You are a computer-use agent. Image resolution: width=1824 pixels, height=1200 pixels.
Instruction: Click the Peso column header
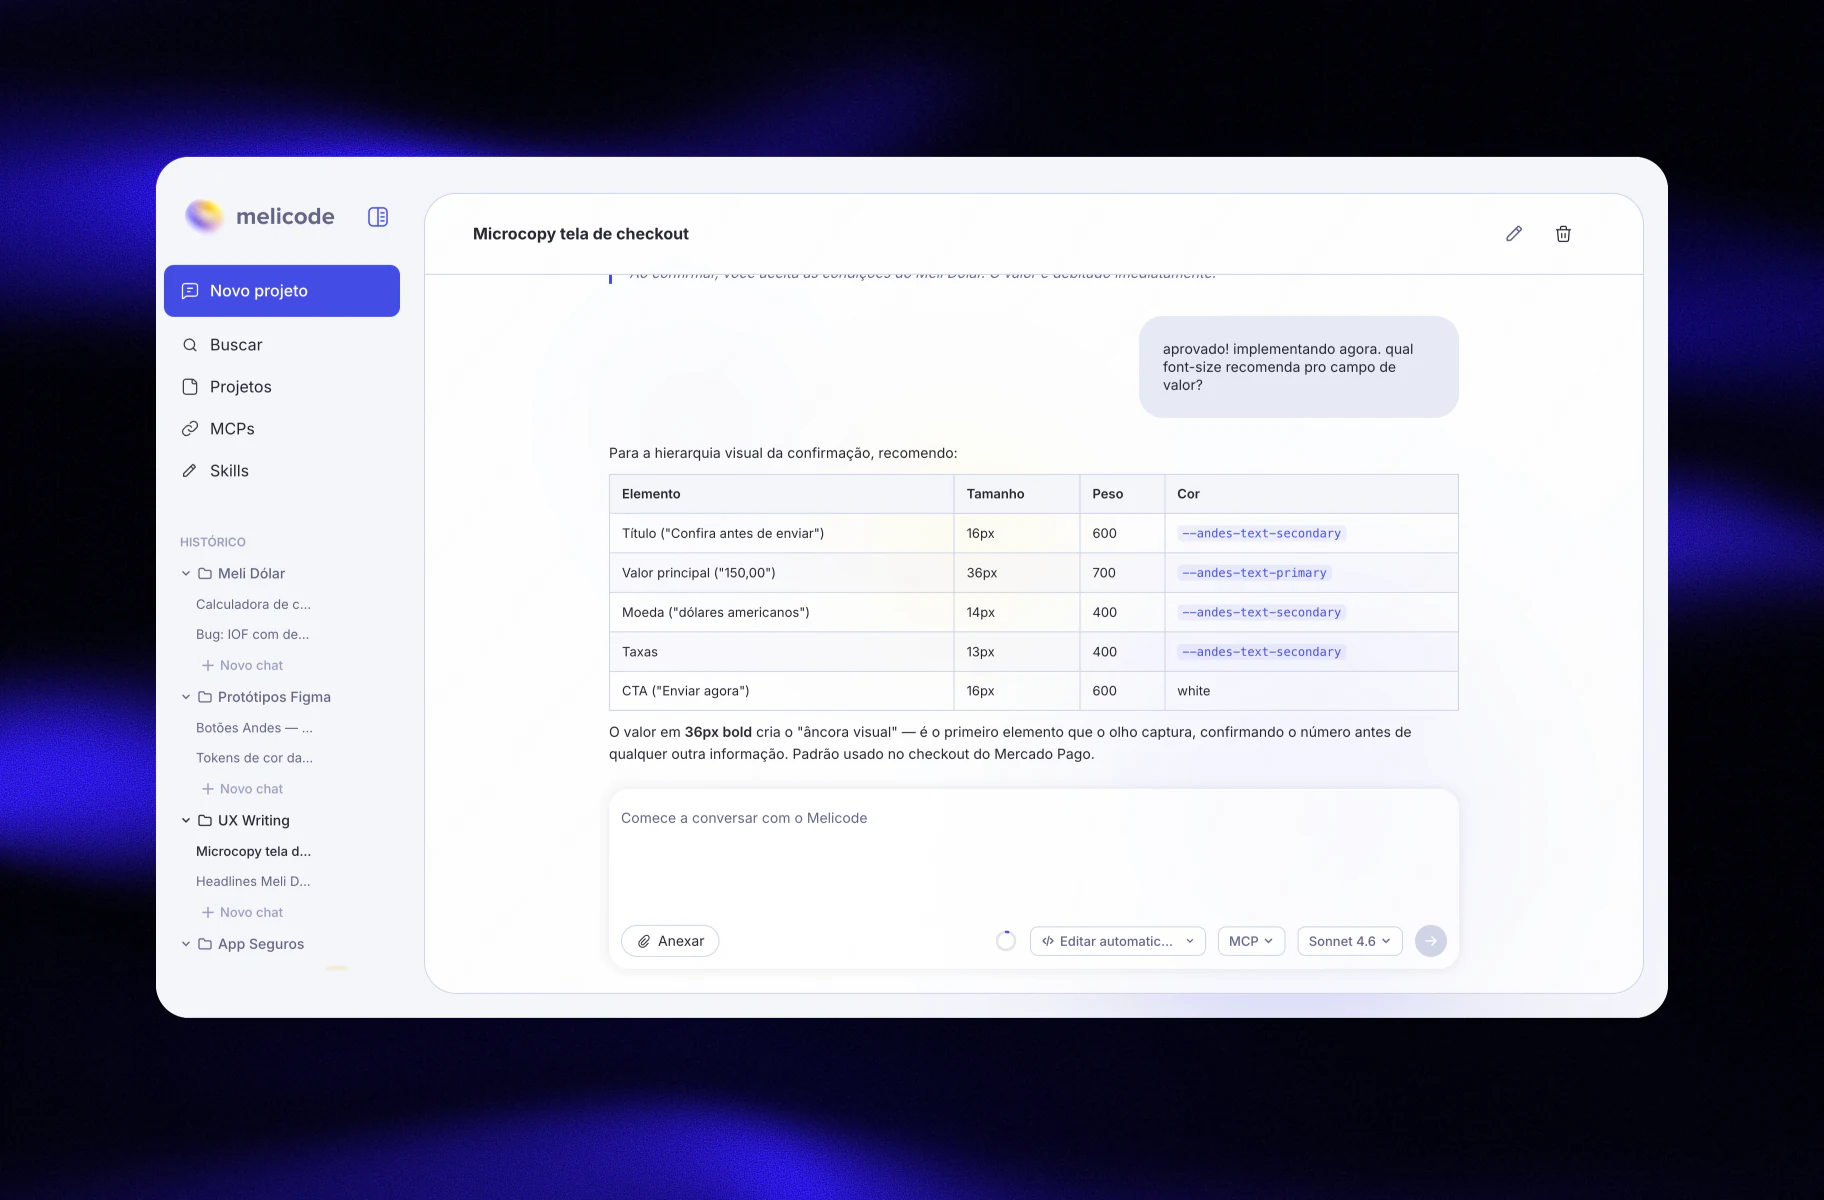click(x=1122, y=494)
